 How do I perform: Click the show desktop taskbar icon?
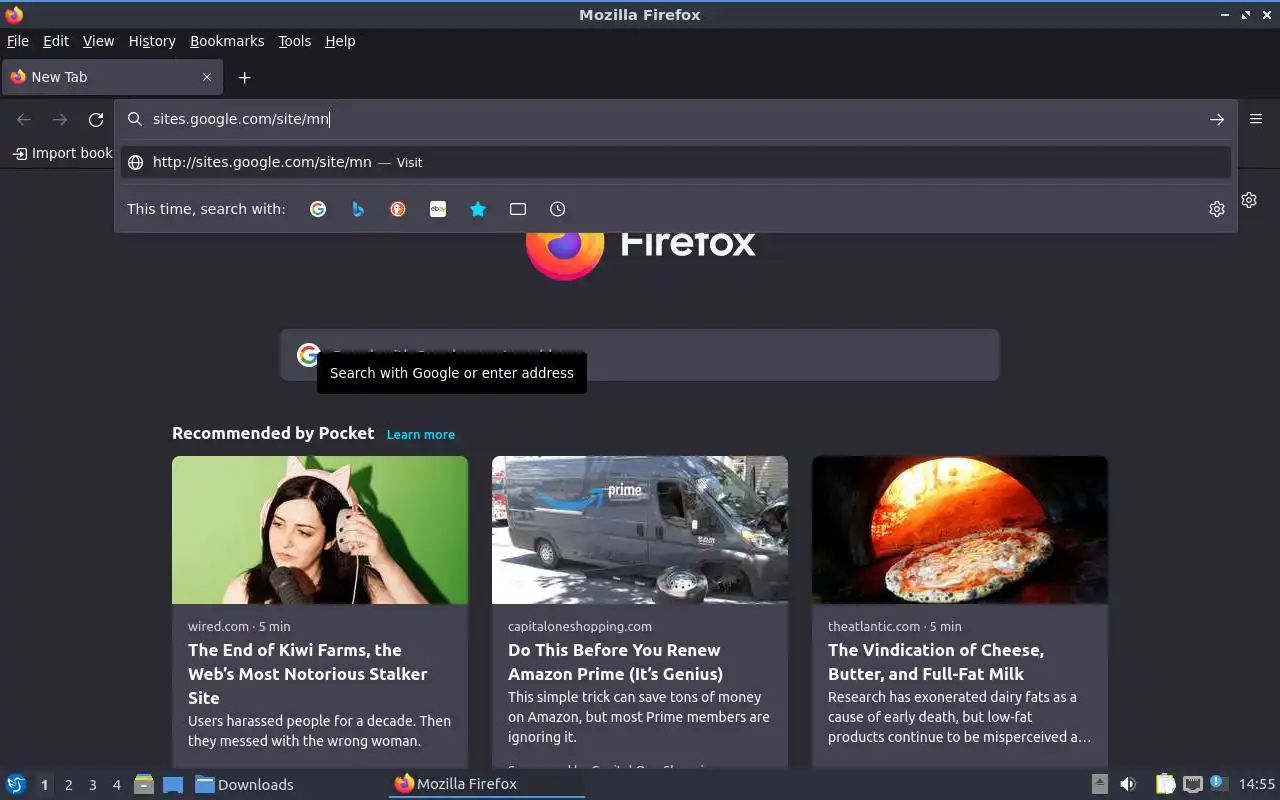(172, 784)
